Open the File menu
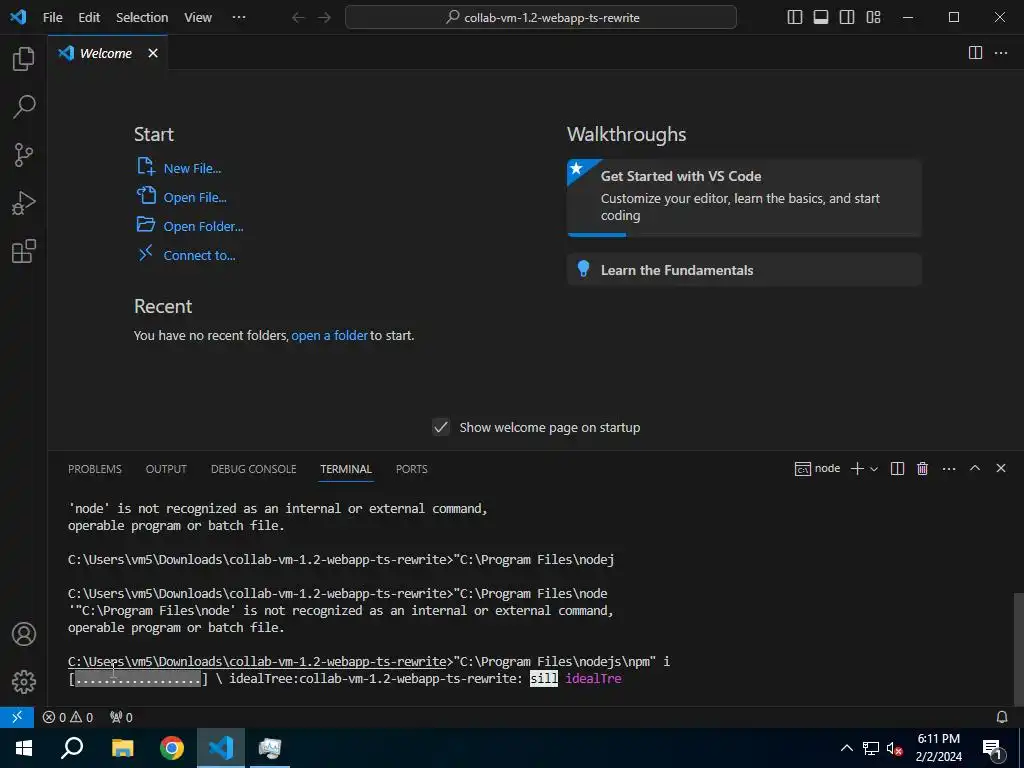Screen dimensions: 1024x768 coord(52,18)
